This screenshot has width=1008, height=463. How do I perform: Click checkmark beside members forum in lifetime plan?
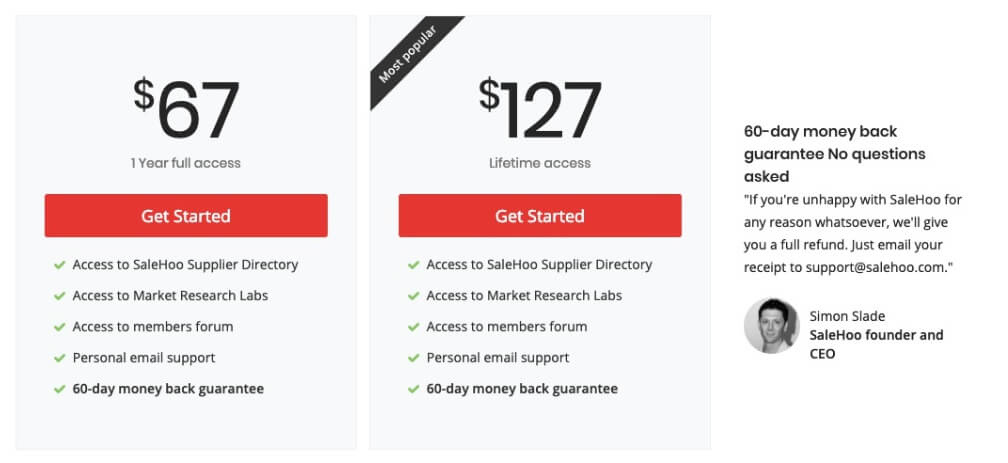(413, 327)
